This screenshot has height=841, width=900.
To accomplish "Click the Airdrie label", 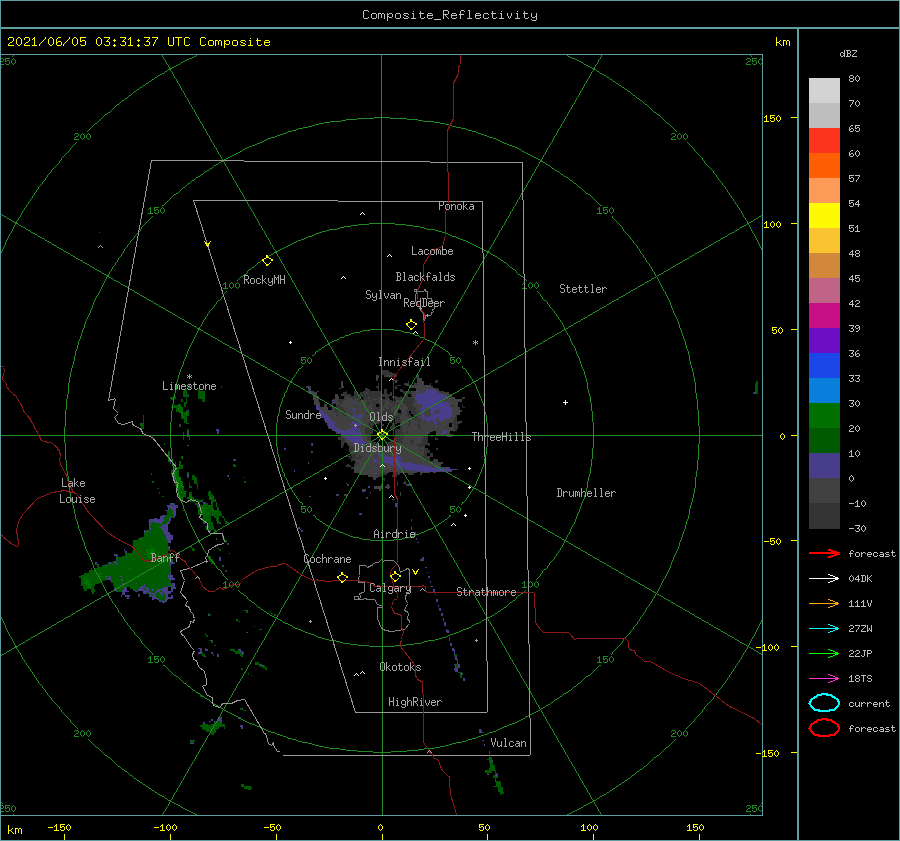I will (394, 534).
